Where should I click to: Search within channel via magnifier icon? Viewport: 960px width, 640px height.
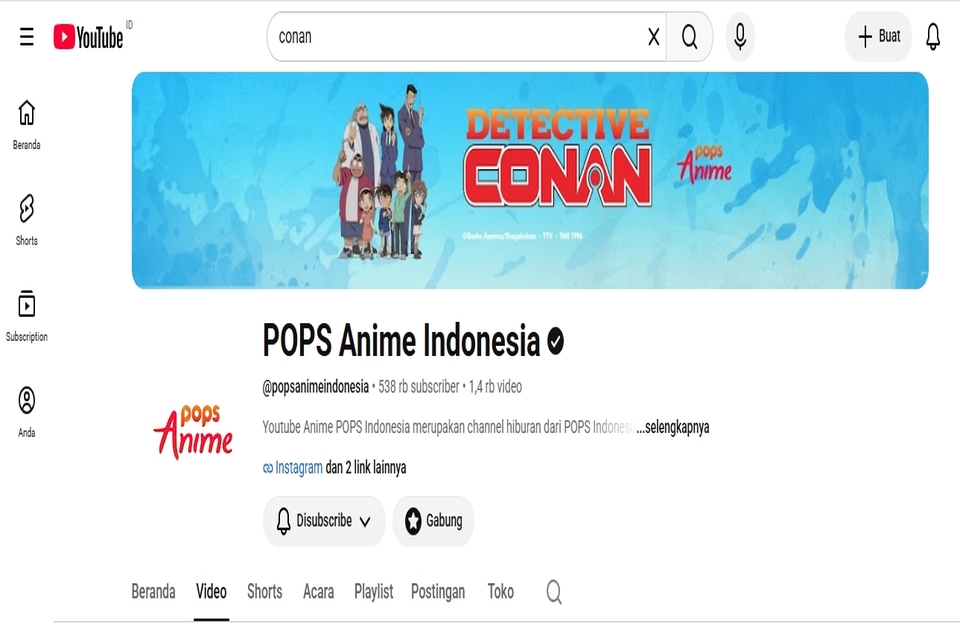553,592
